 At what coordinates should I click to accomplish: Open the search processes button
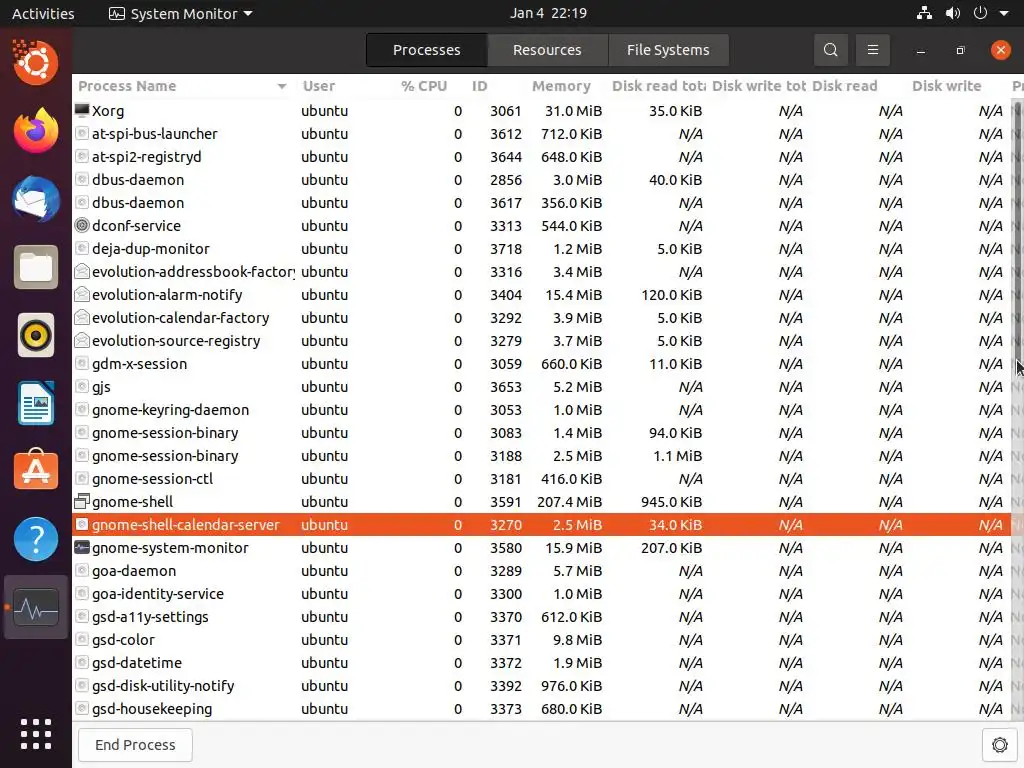tap(830, 50)
